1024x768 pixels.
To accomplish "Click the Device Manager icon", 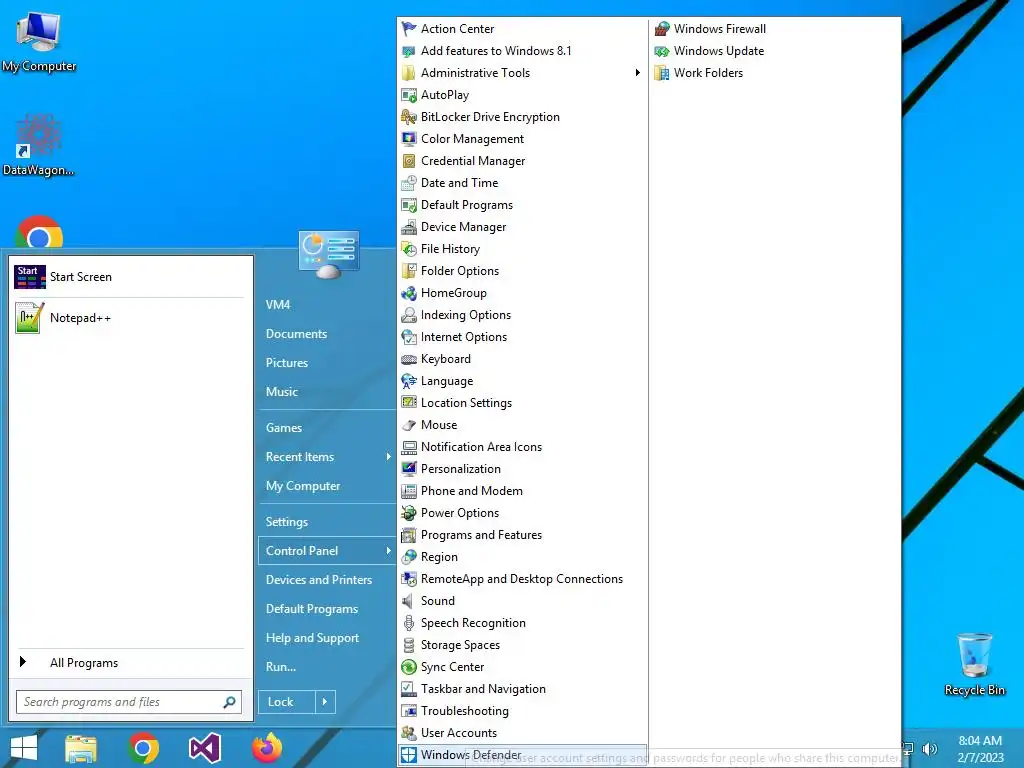I will tap(409, 227).
